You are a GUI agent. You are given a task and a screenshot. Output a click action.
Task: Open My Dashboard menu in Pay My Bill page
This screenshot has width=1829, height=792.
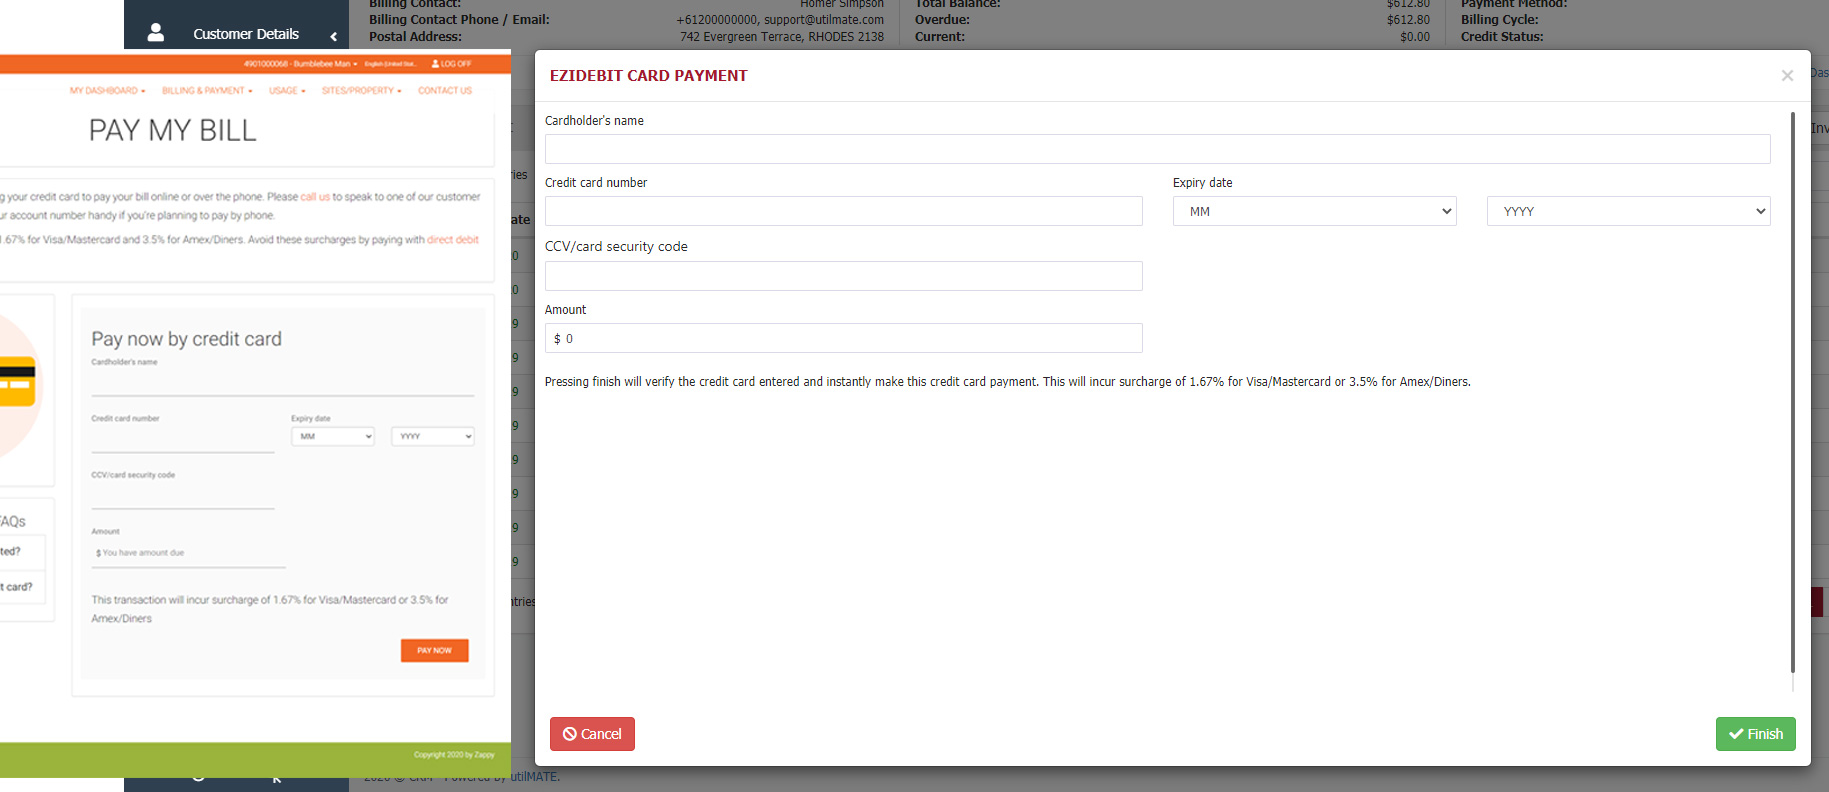[107, 91]
